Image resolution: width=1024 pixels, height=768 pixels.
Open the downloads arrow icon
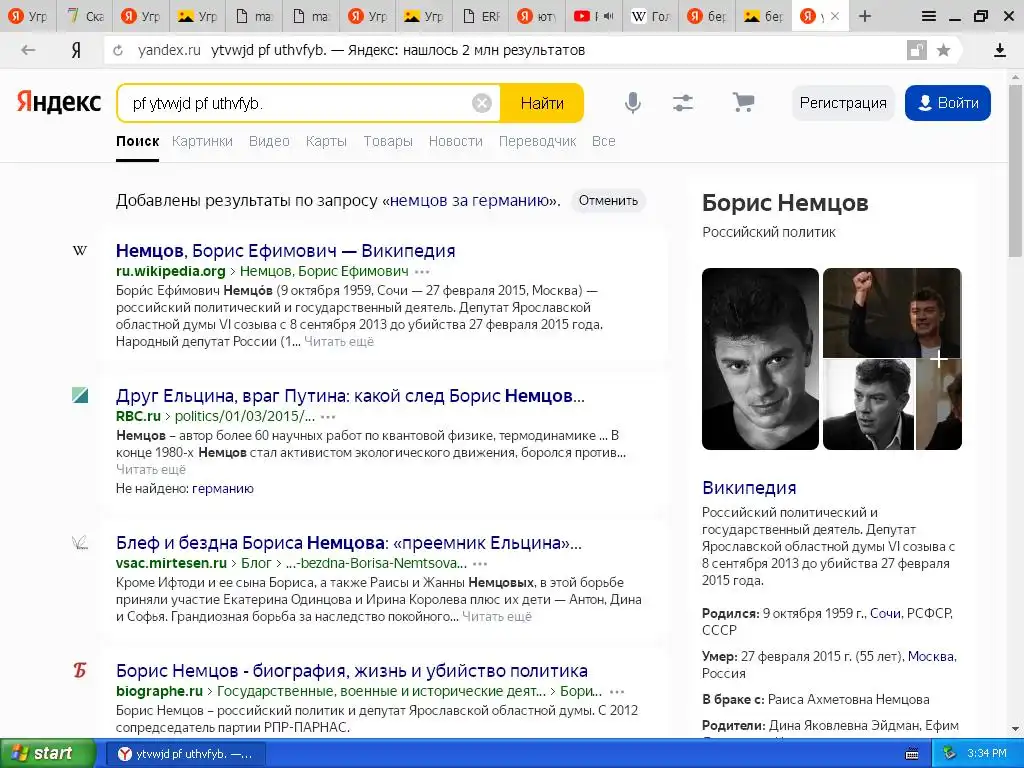click(x=1000, y=50)
